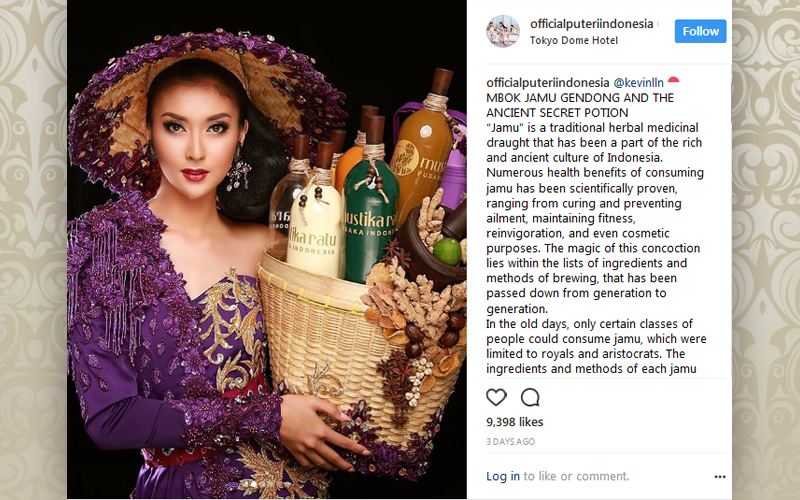Open the @kevinlln mention
This screenshot has height=500, width=800.
pos(638,83)
